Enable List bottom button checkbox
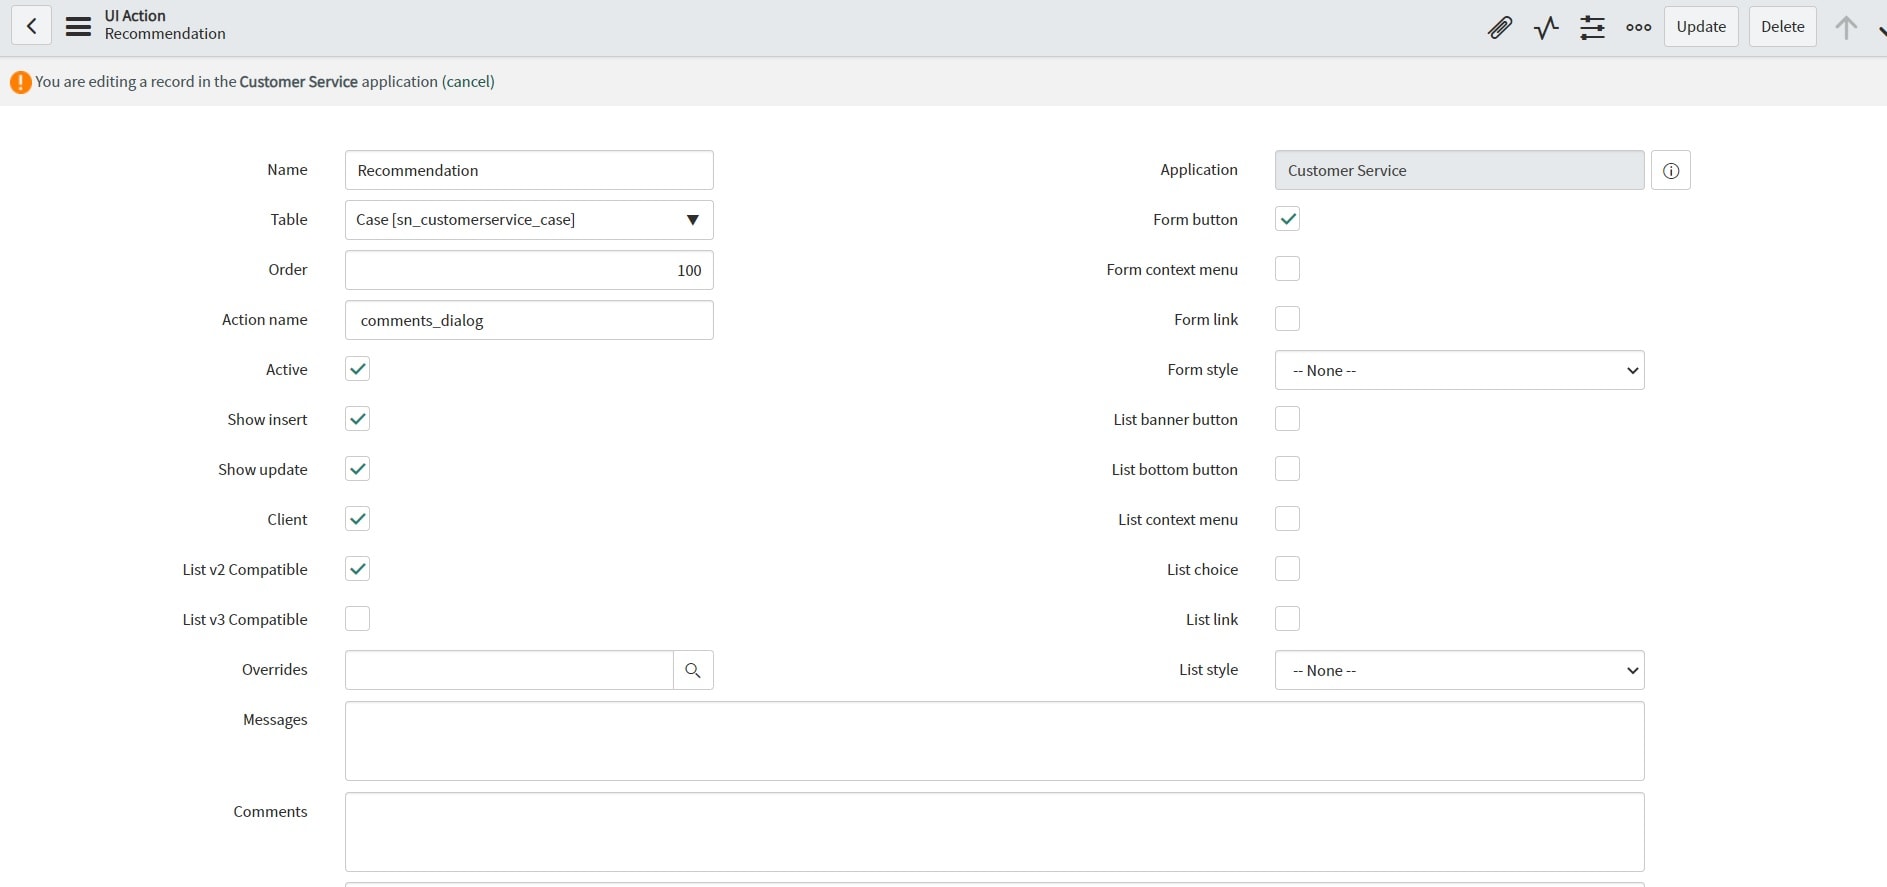 coord(1287,469)
